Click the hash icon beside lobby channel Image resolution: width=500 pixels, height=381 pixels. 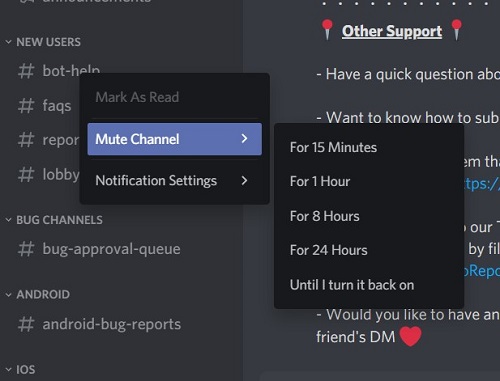[26, 174]
